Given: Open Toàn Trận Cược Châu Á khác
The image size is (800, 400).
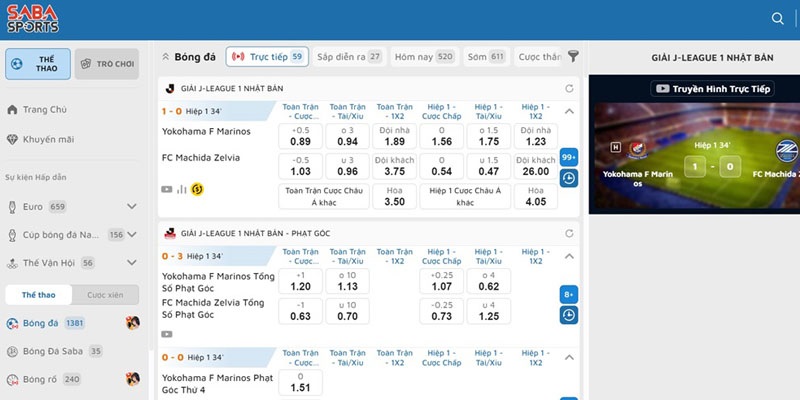Looking at the screenshot, I should (x=324, y=196).
